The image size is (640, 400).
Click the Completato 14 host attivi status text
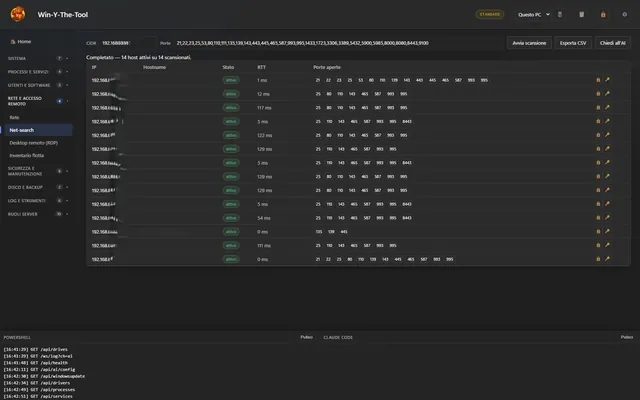[x=138, y=57]
